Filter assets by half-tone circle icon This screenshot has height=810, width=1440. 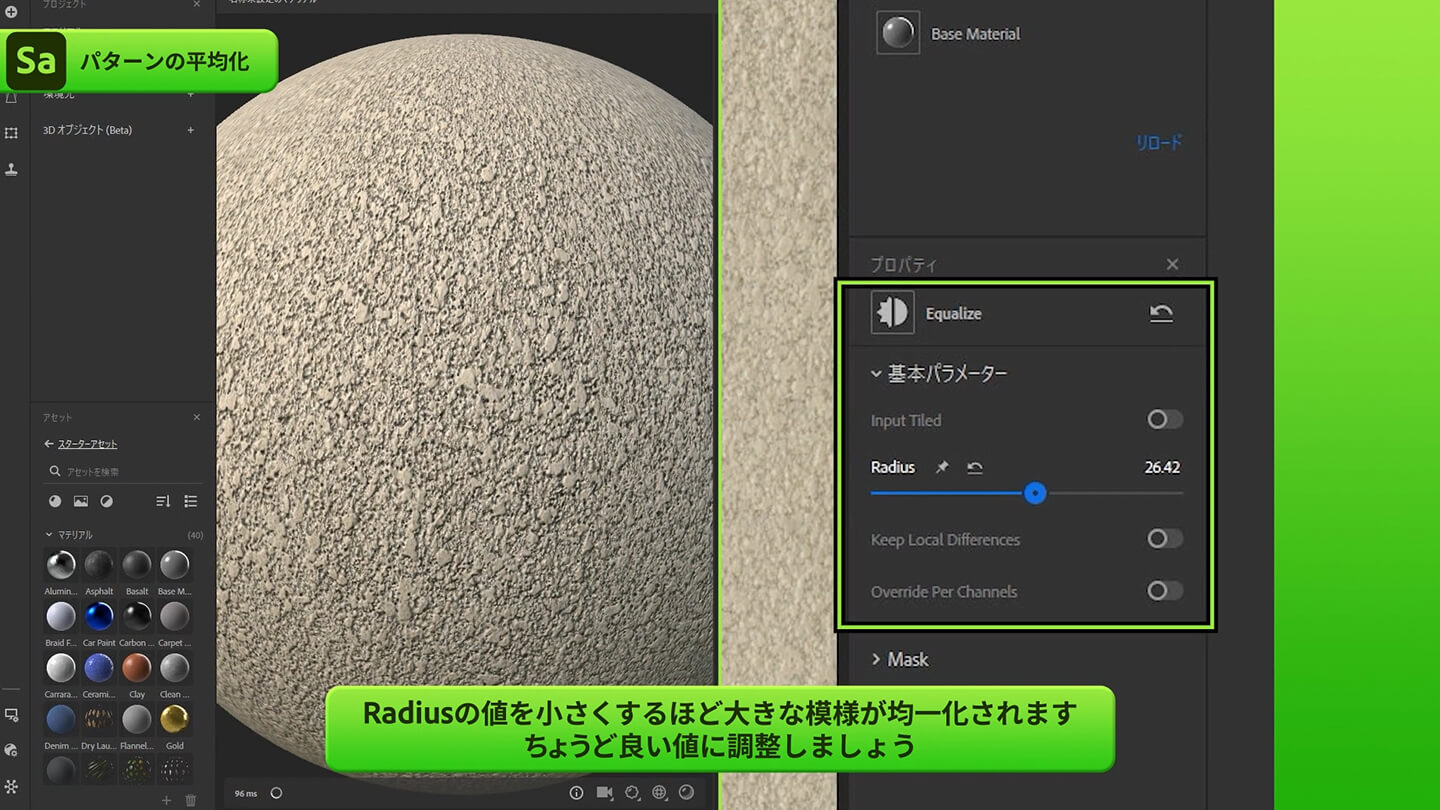[x=106, y=501]
